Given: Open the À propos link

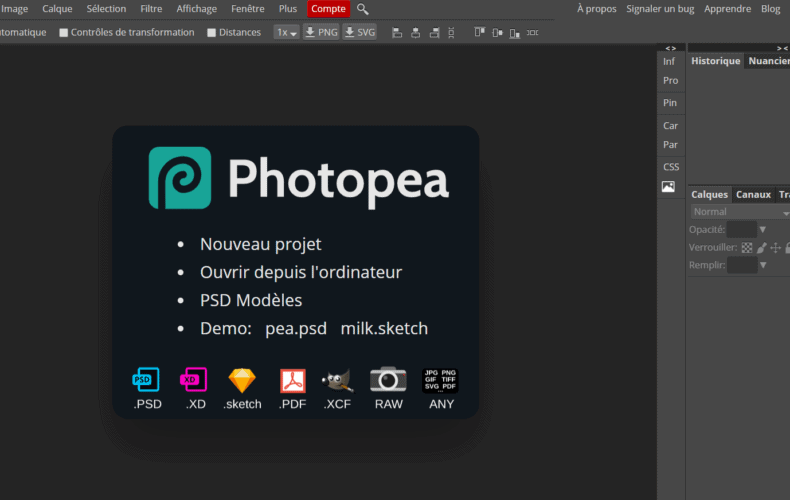Looking at the screenshot, I should point(597,9).
